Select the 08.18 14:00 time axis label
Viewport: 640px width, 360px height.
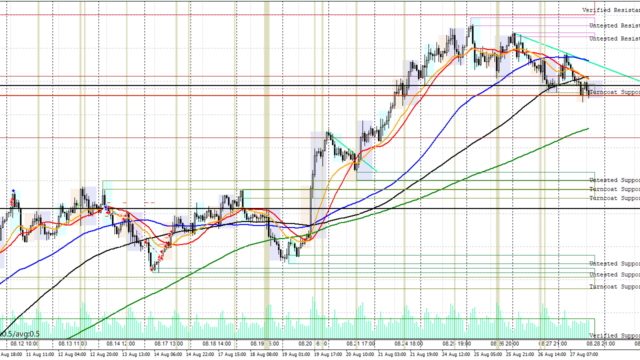coord(217,344)
